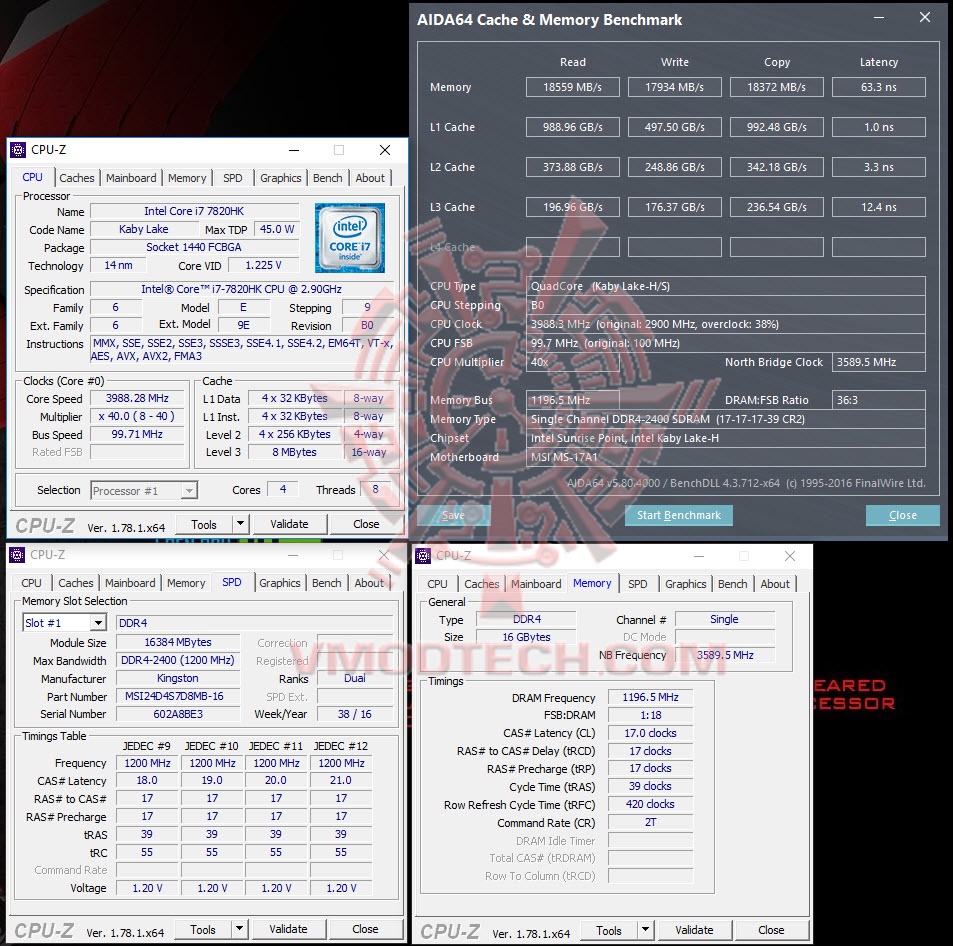
Task: Click Intel Core i7 7820HK name field
Action: pyautogui.click(x=194, y=211)
